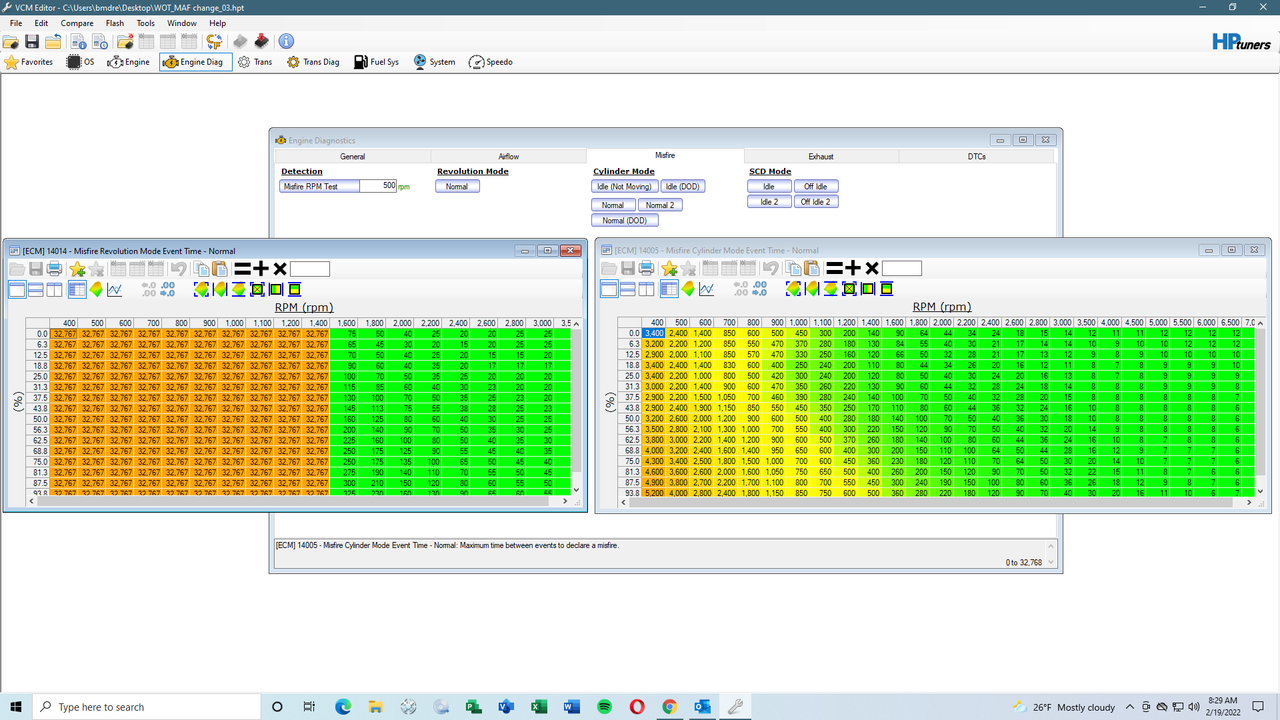
Task: Click the multiply icon in 14005 window
Action: click(x=872, y=268)
